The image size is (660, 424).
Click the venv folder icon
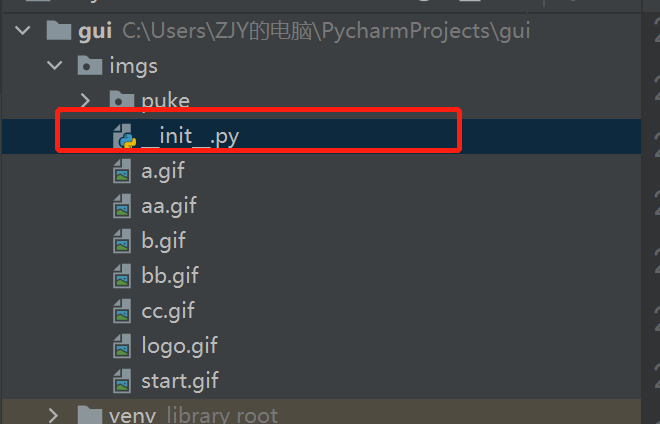[x=90, y=415]
